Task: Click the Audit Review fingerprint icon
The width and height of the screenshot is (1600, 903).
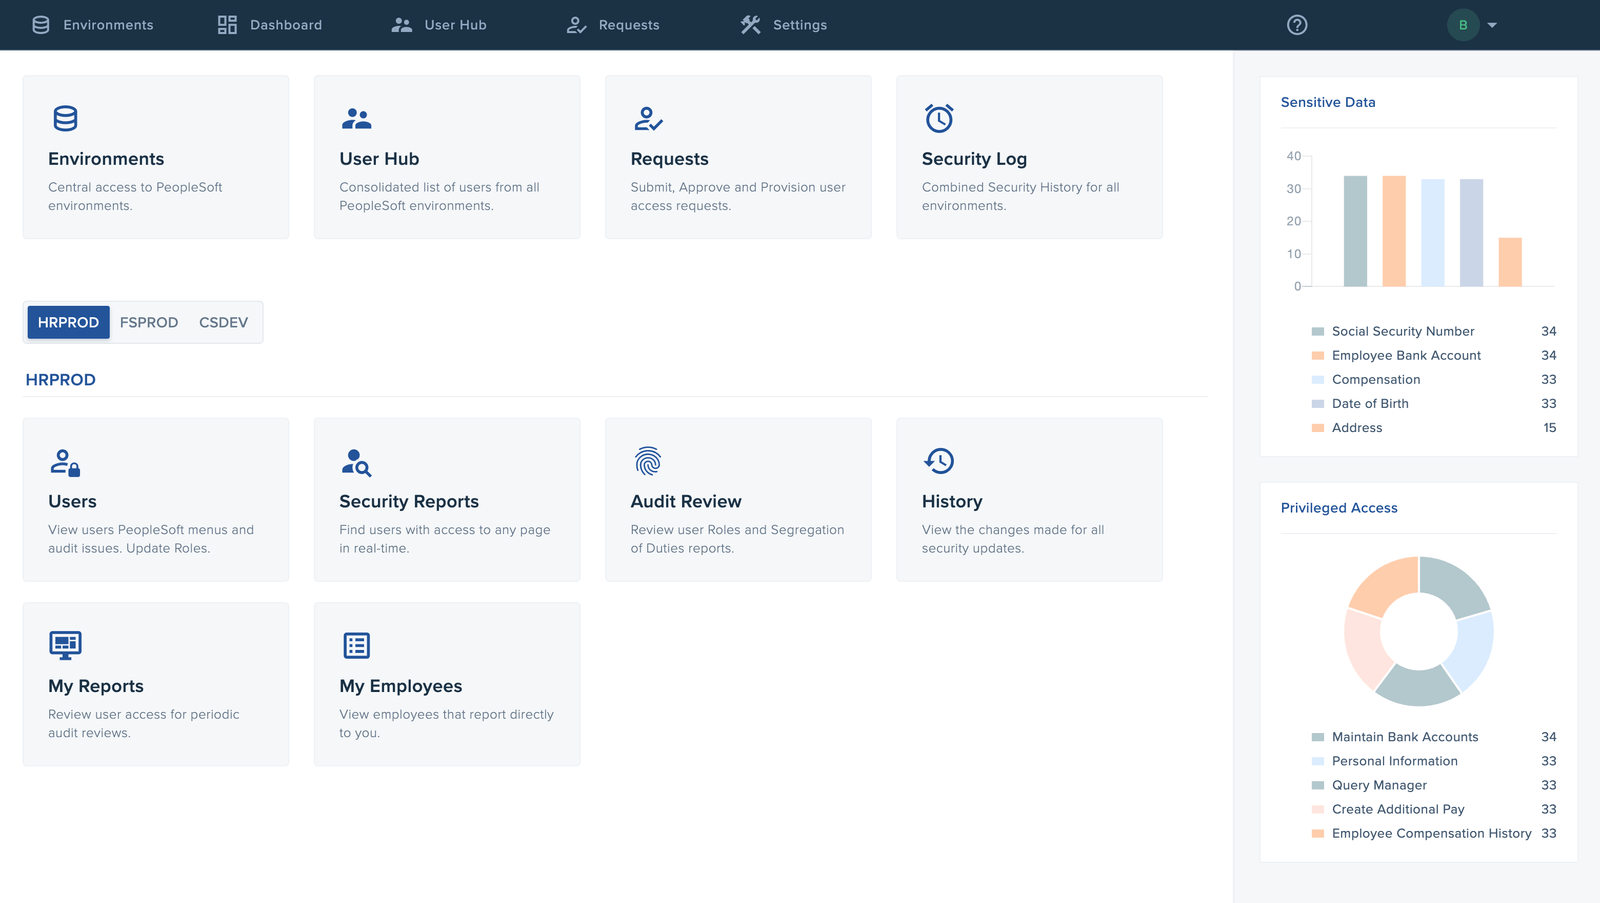Action: point(647,461)
